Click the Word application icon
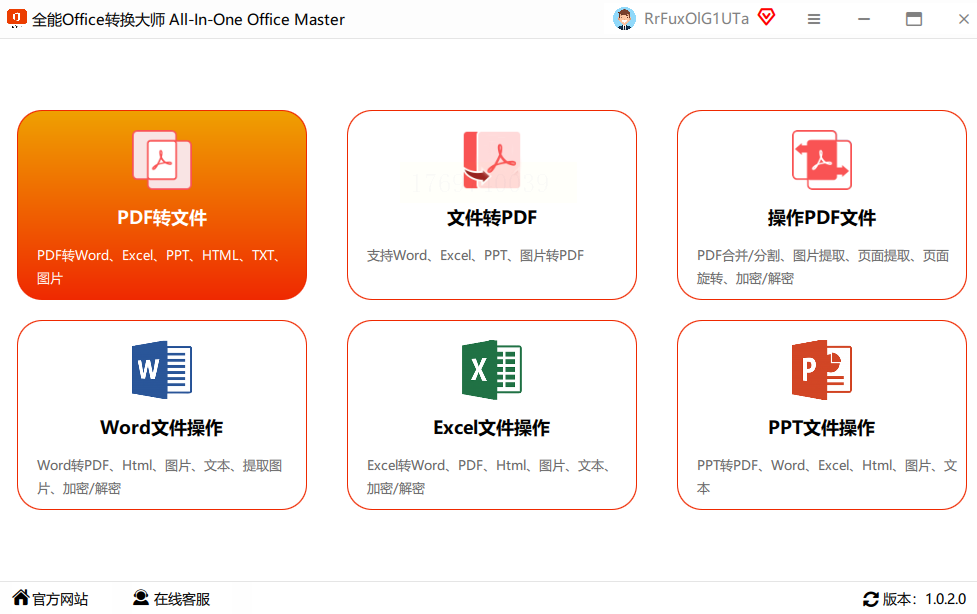Screen dimensions: 977x614 (x=162, y=370)
